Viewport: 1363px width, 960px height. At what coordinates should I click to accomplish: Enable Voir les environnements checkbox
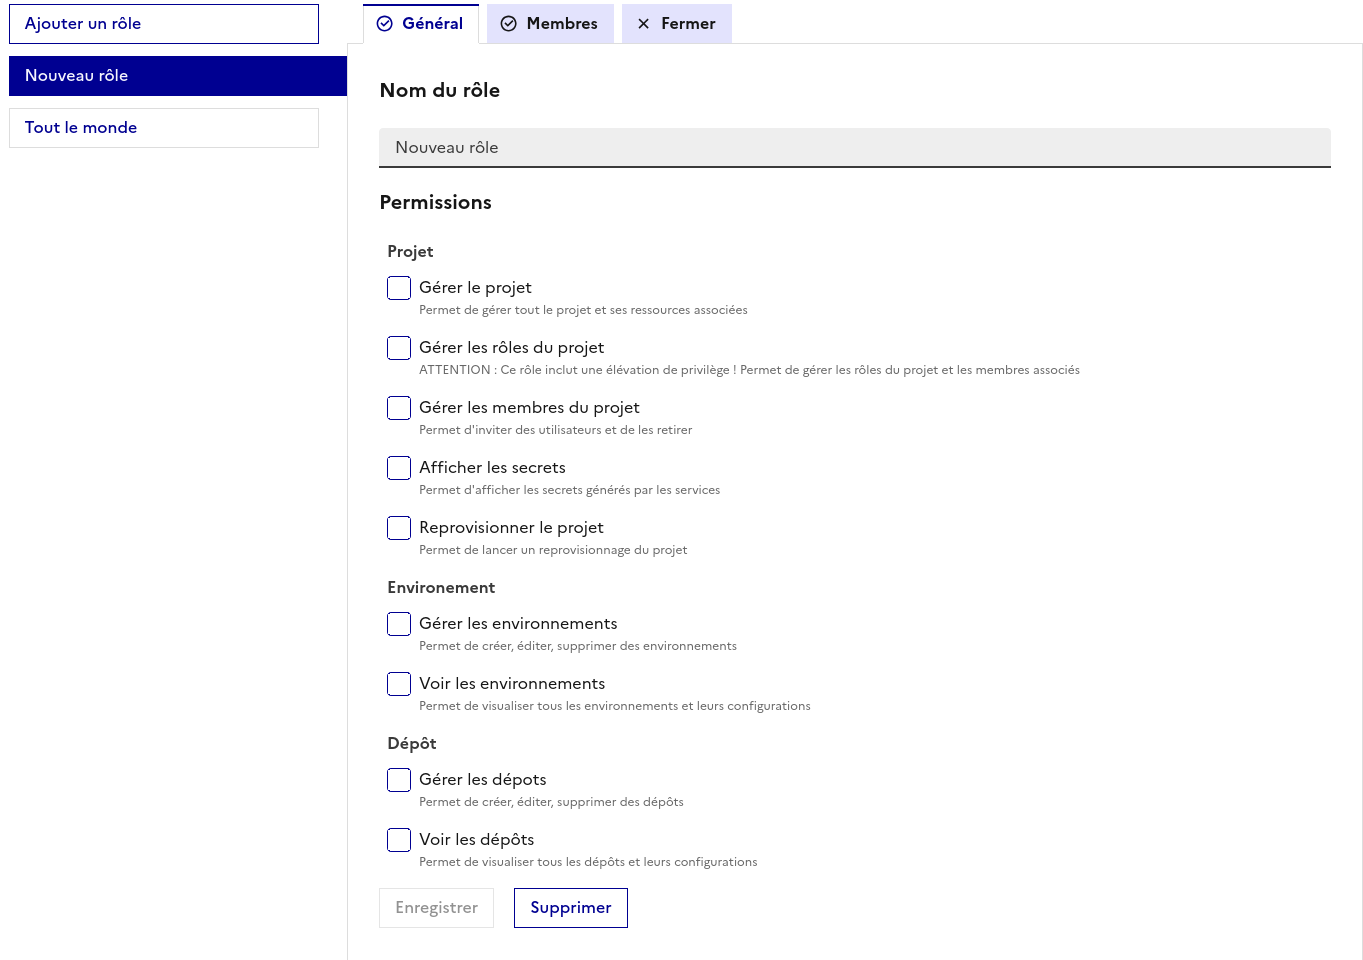(x=399, y=684)
